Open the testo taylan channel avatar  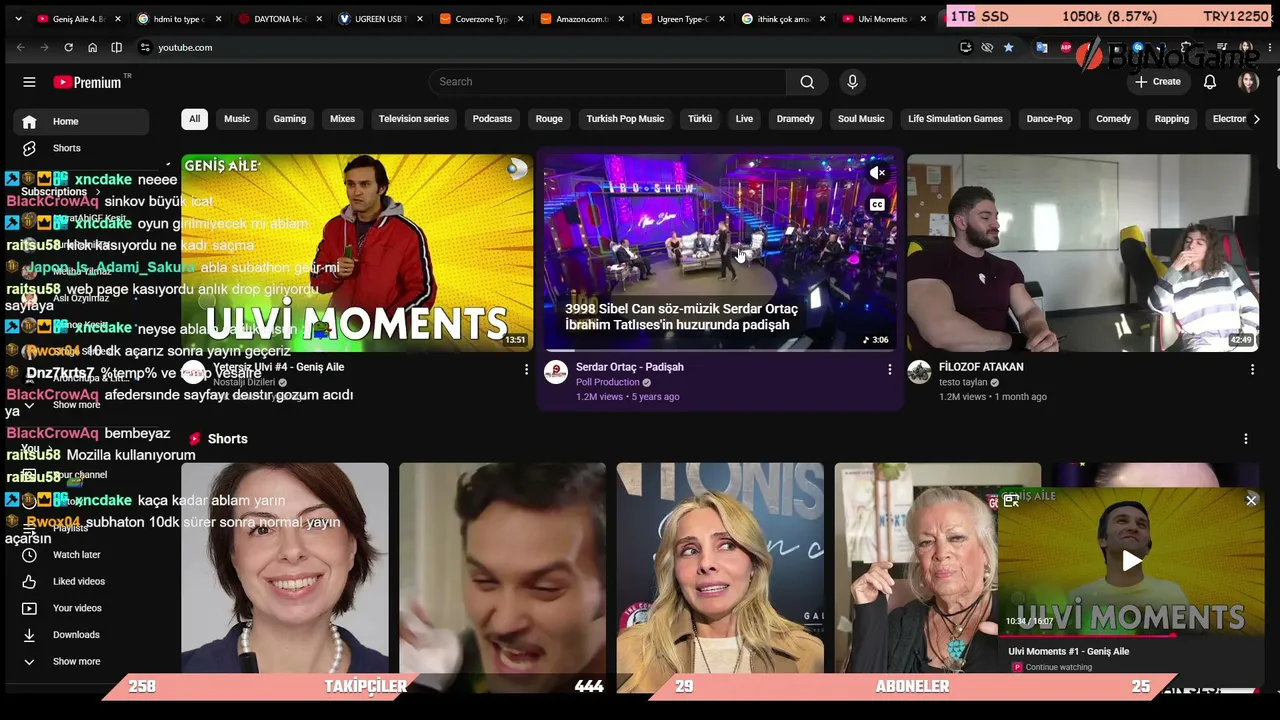pos(919,373)
